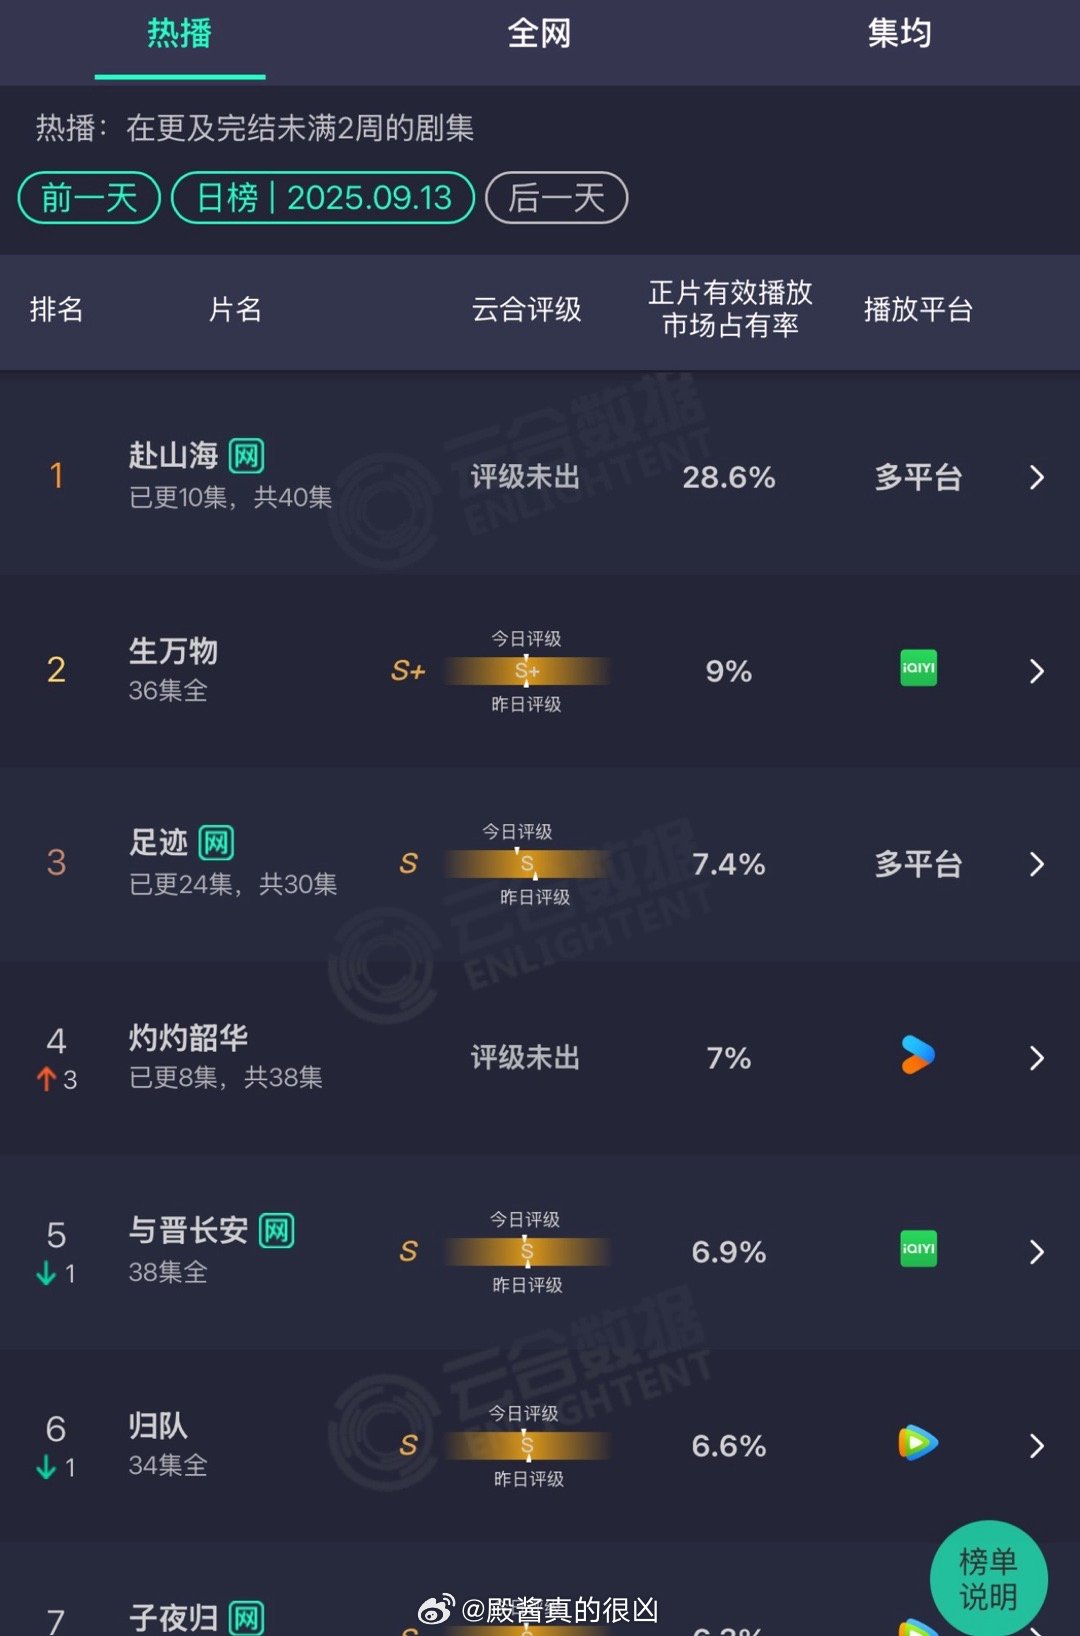The image size is (1080, 1636).
Task: Tap the Youku icon for 灼灼韶华
Action: coord(917,1055)
